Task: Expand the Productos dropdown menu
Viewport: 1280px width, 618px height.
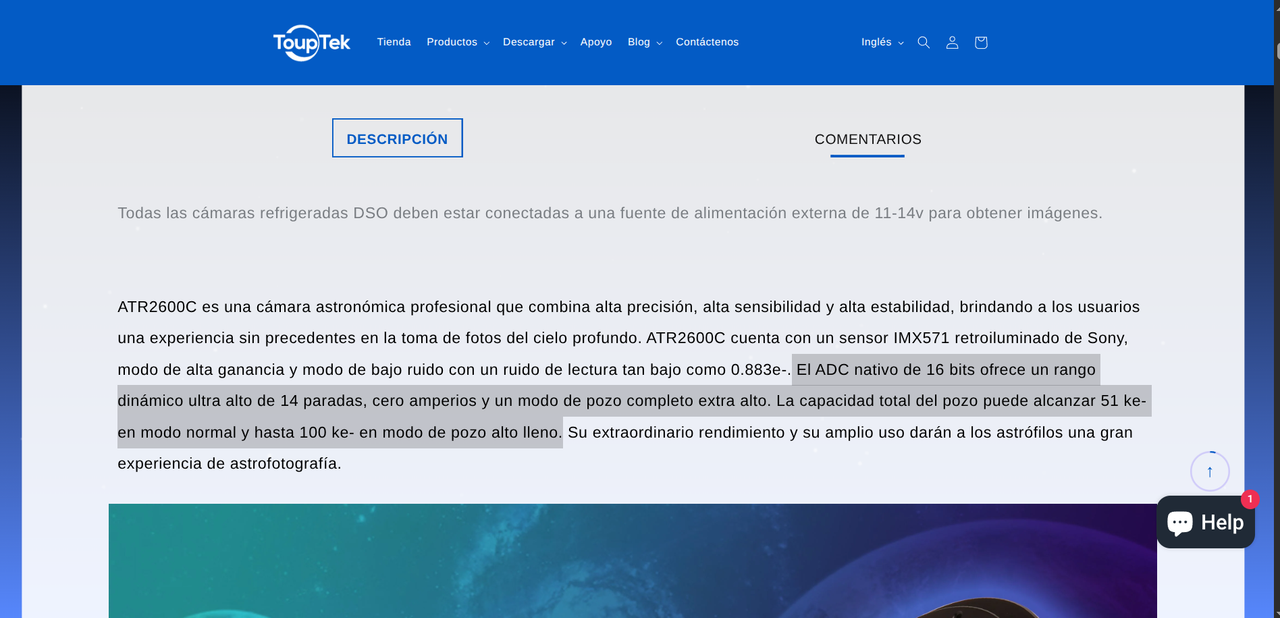Action: click(x=458, y=42)
